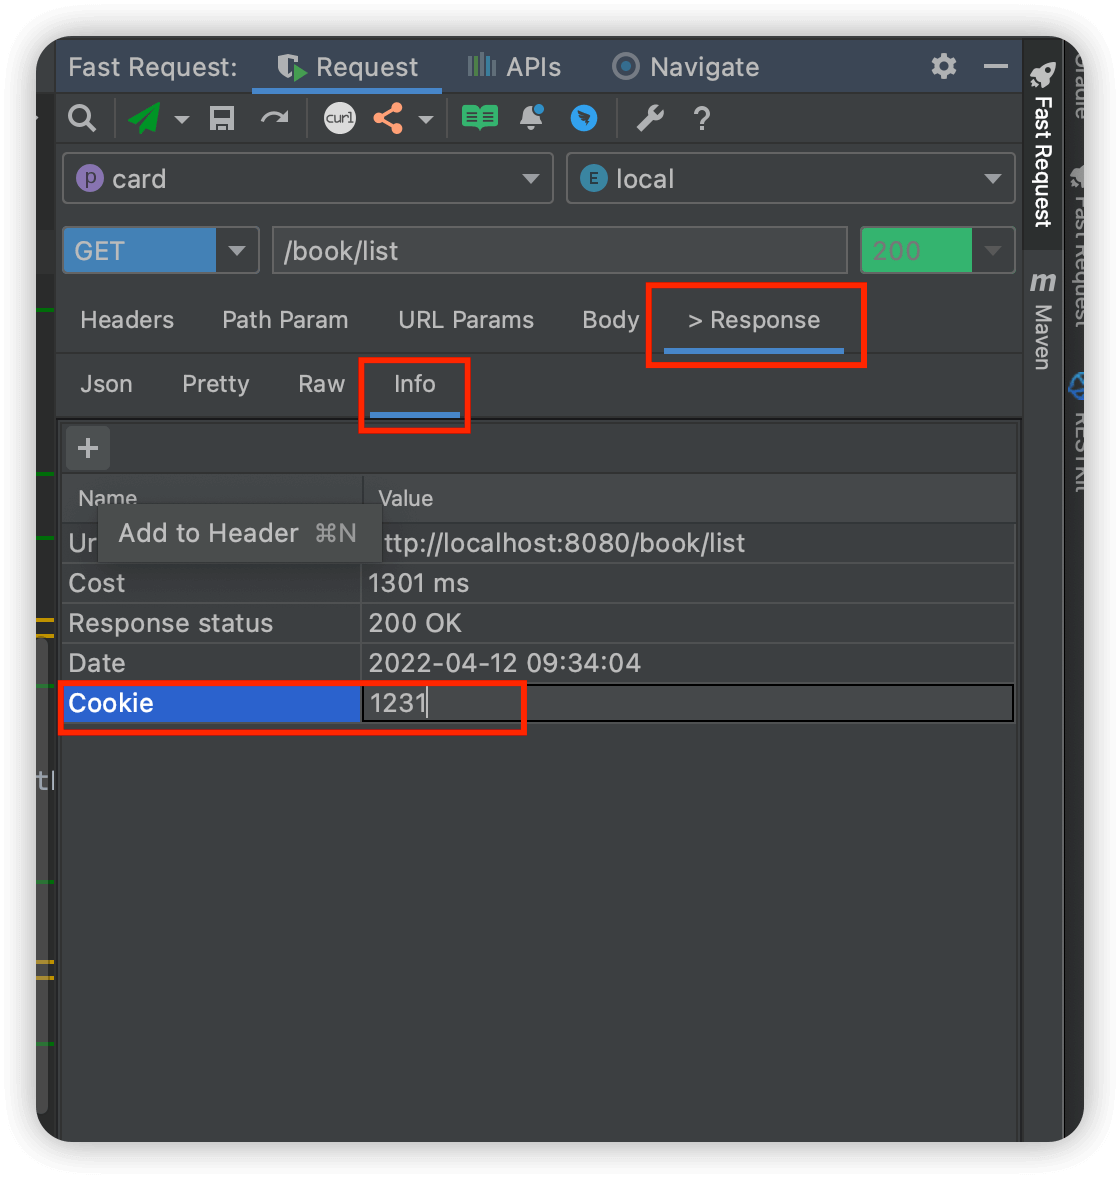Screen dimensions: 1120x1178
Task: Open settings gear in Fast Request header
Action: (x=944, y=67)
